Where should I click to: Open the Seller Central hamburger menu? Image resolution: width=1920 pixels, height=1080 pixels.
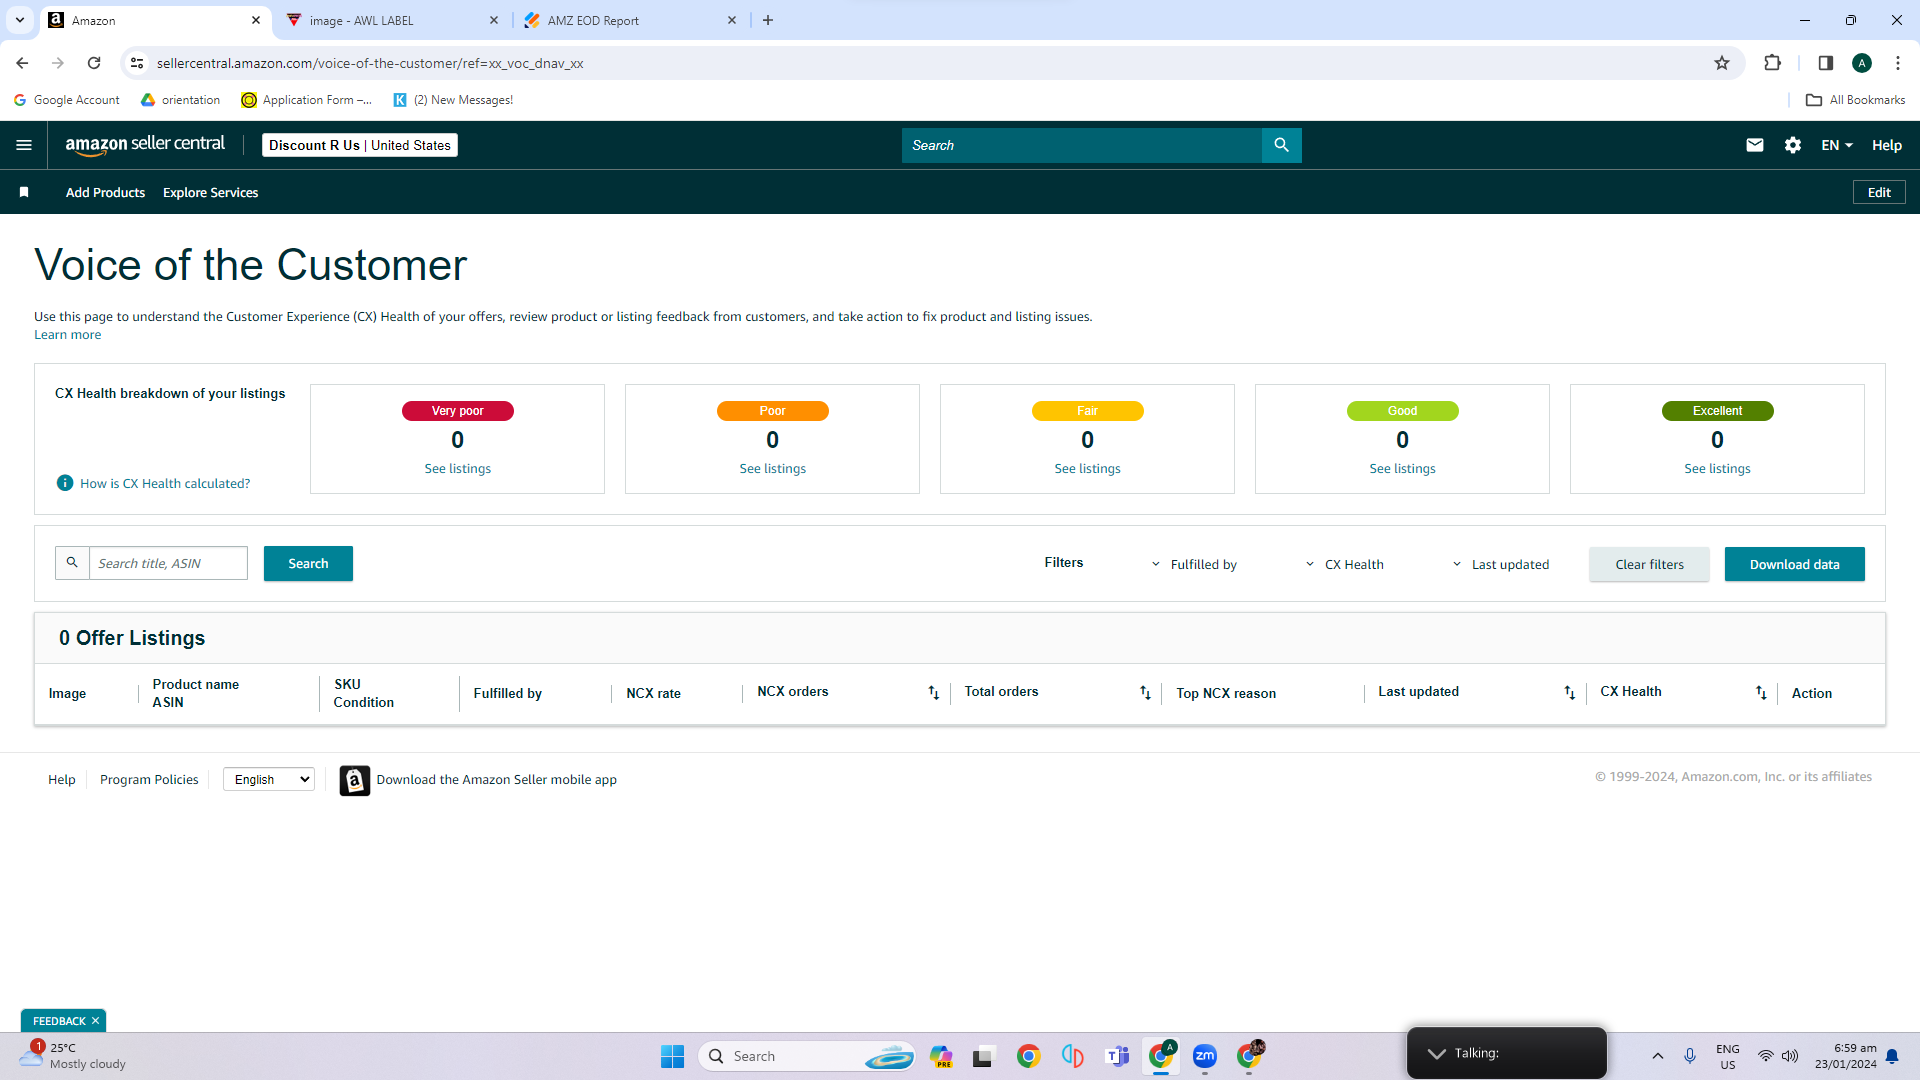pos(24,145)
